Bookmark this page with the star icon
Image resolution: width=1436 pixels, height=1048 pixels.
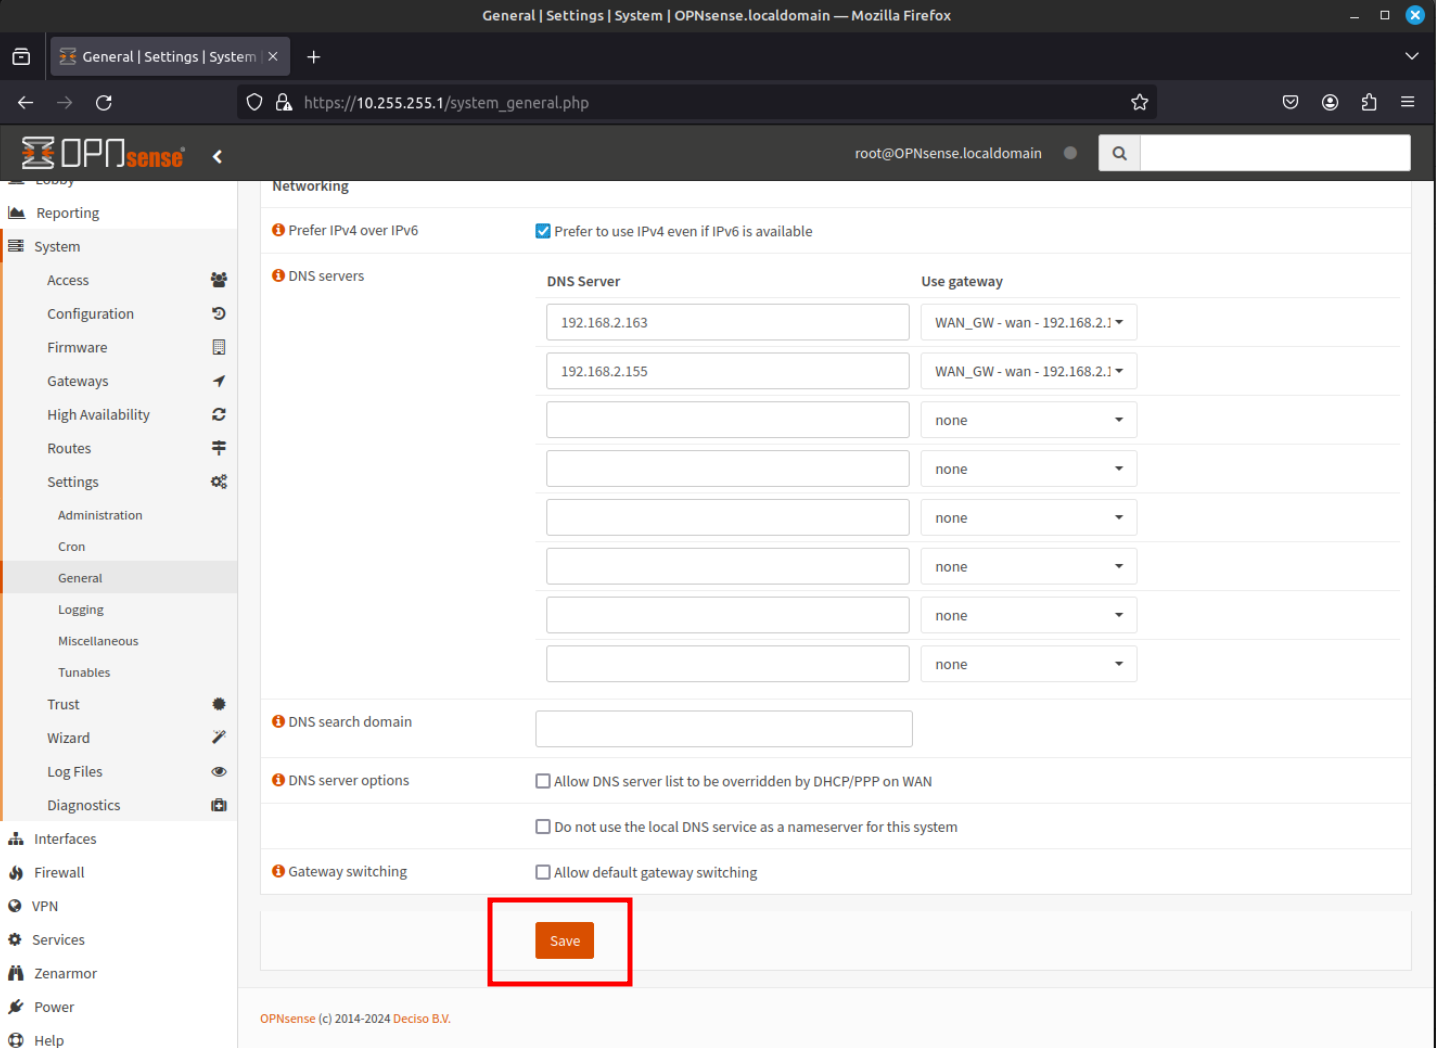click(x=1139, y=102)
